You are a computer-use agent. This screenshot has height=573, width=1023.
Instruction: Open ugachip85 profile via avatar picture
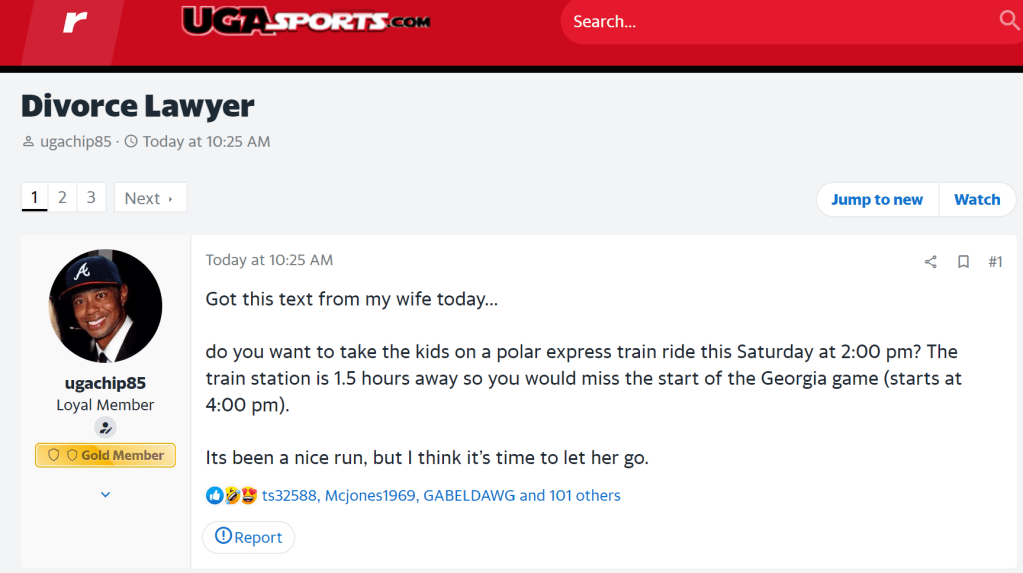pos(105,306)
